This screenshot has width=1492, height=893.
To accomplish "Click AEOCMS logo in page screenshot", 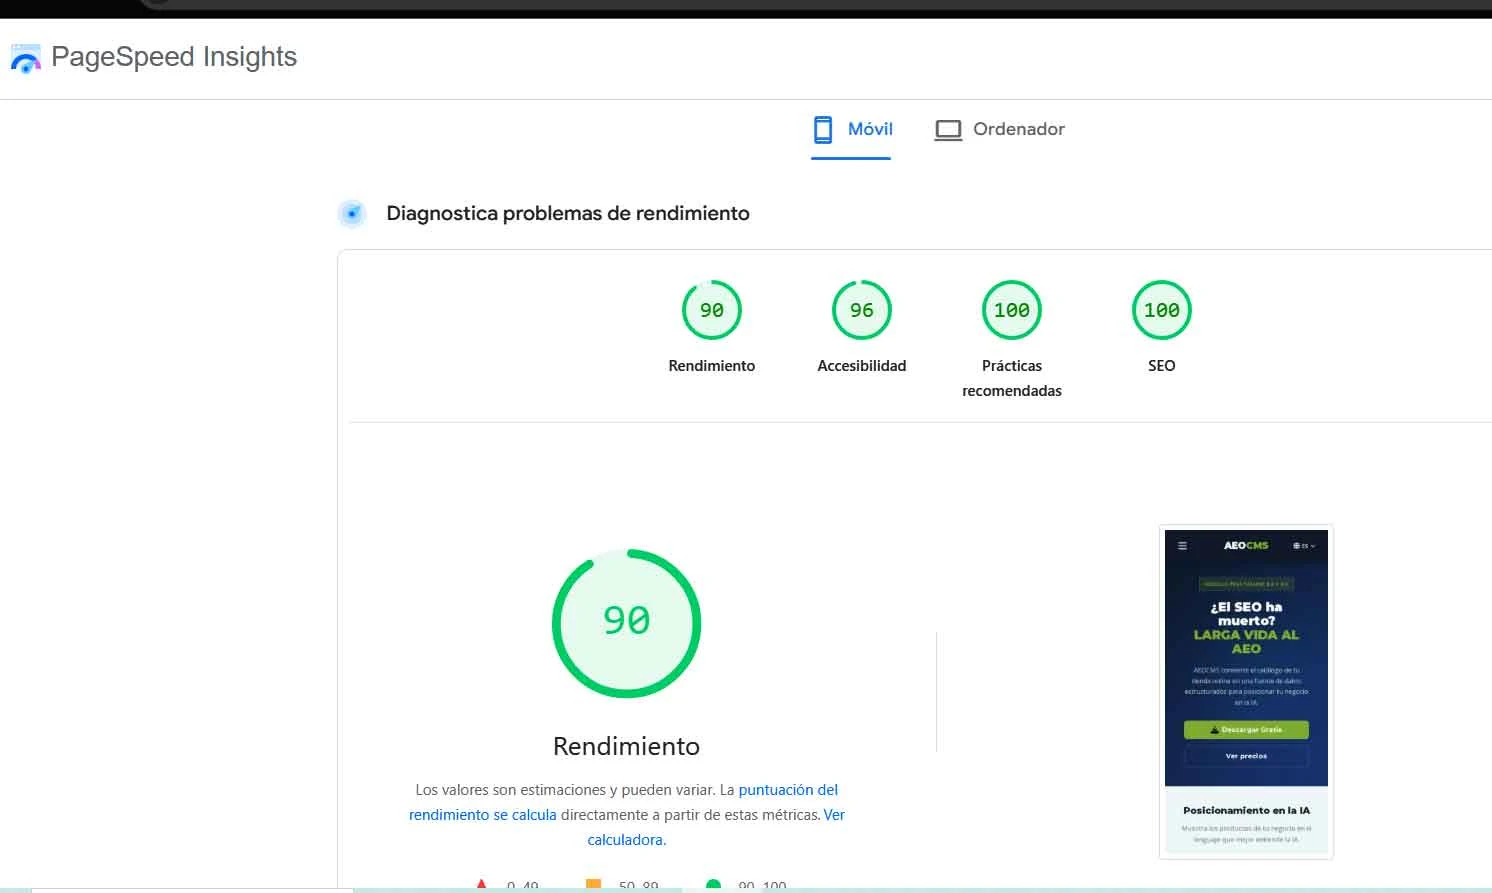I will (1246, 546).
